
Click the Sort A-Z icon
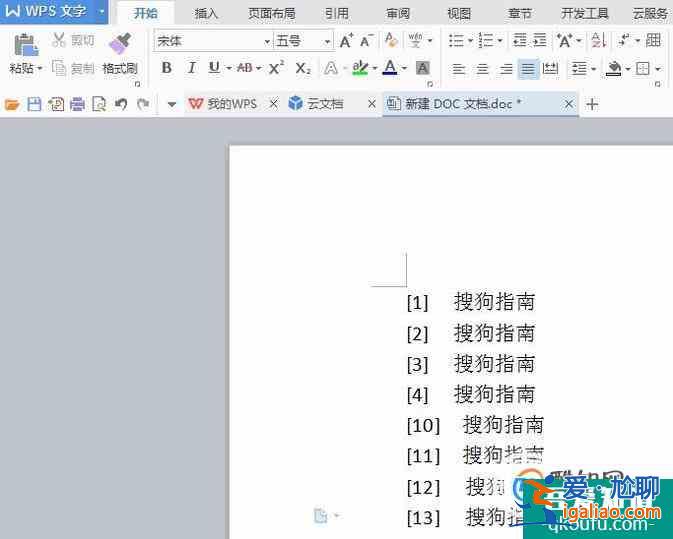click(599, 40)
